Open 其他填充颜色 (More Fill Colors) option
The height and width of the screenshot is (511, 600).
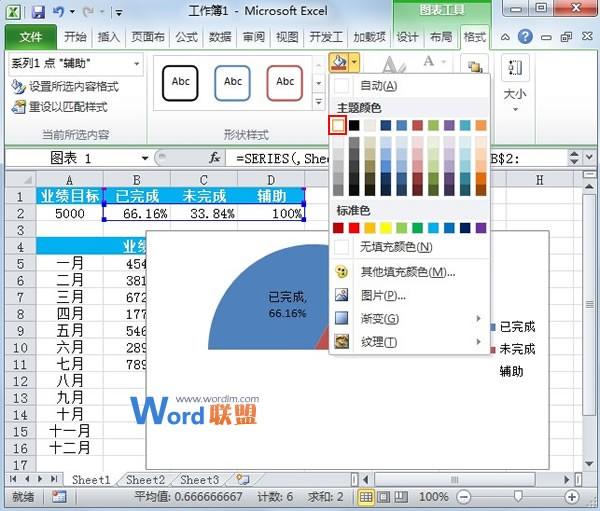[x=407, y=271]
